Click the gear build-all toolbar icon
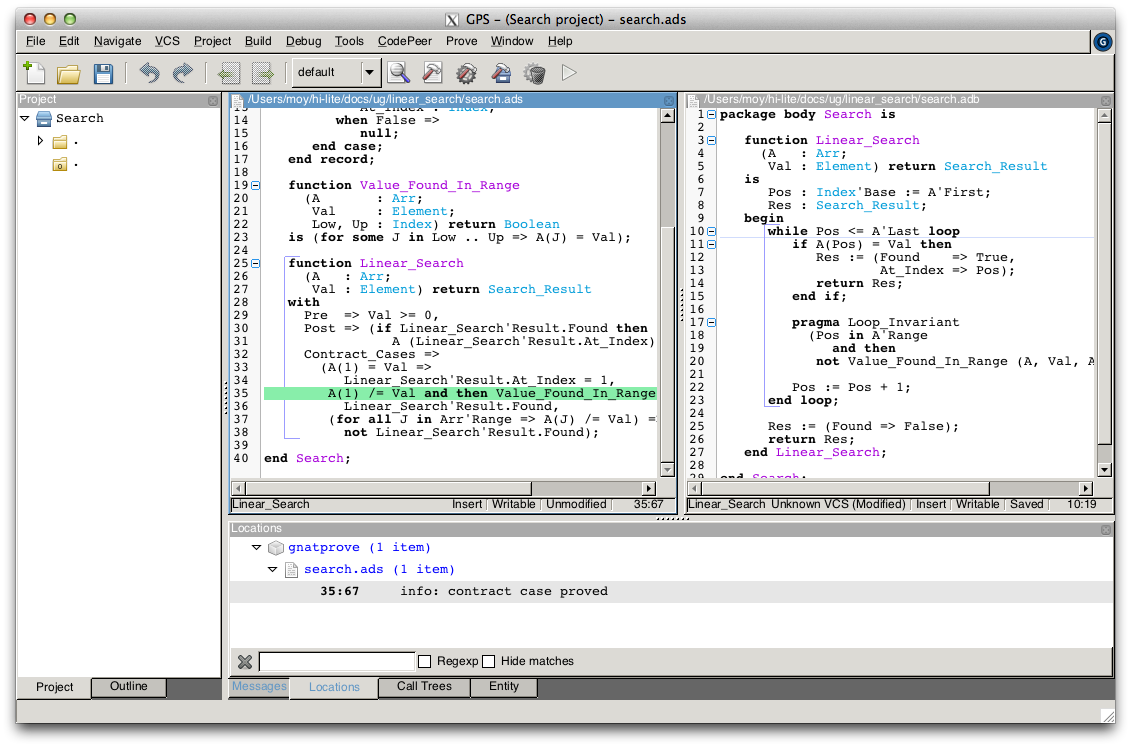 467,73
